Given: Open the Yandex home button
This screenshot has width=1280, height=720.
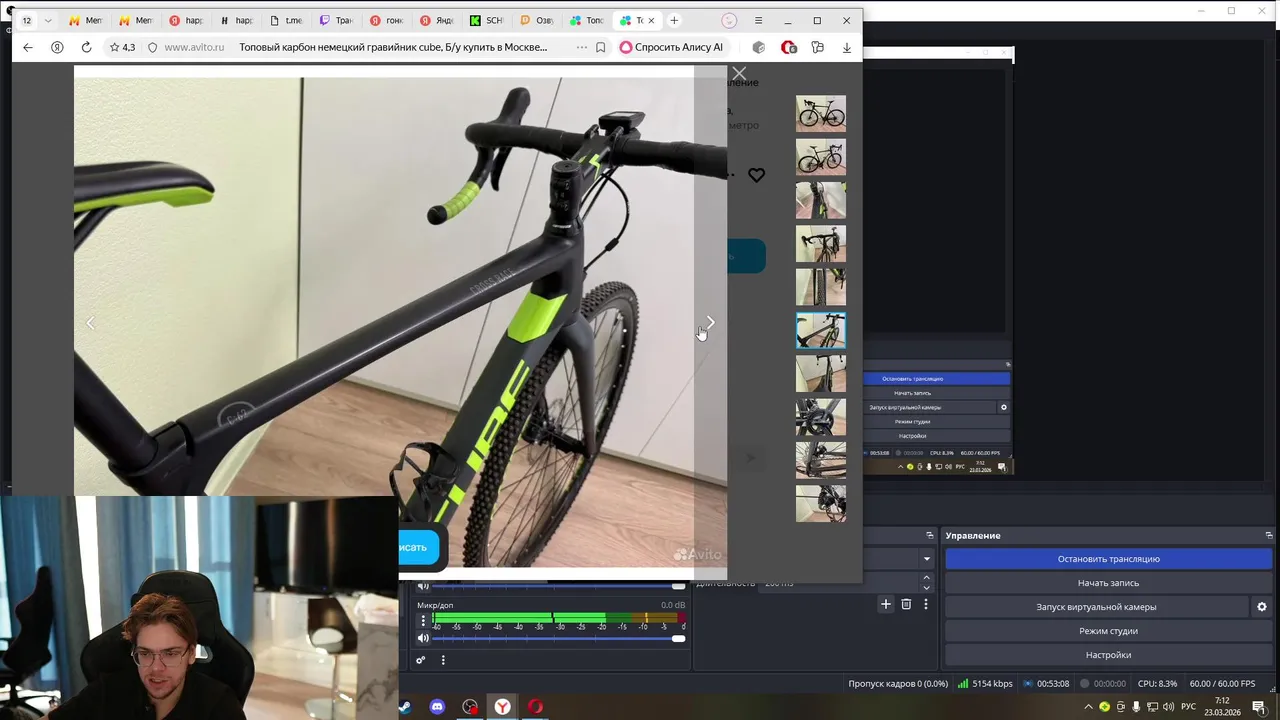Looking at the screenshot, I should pos(57,47).
